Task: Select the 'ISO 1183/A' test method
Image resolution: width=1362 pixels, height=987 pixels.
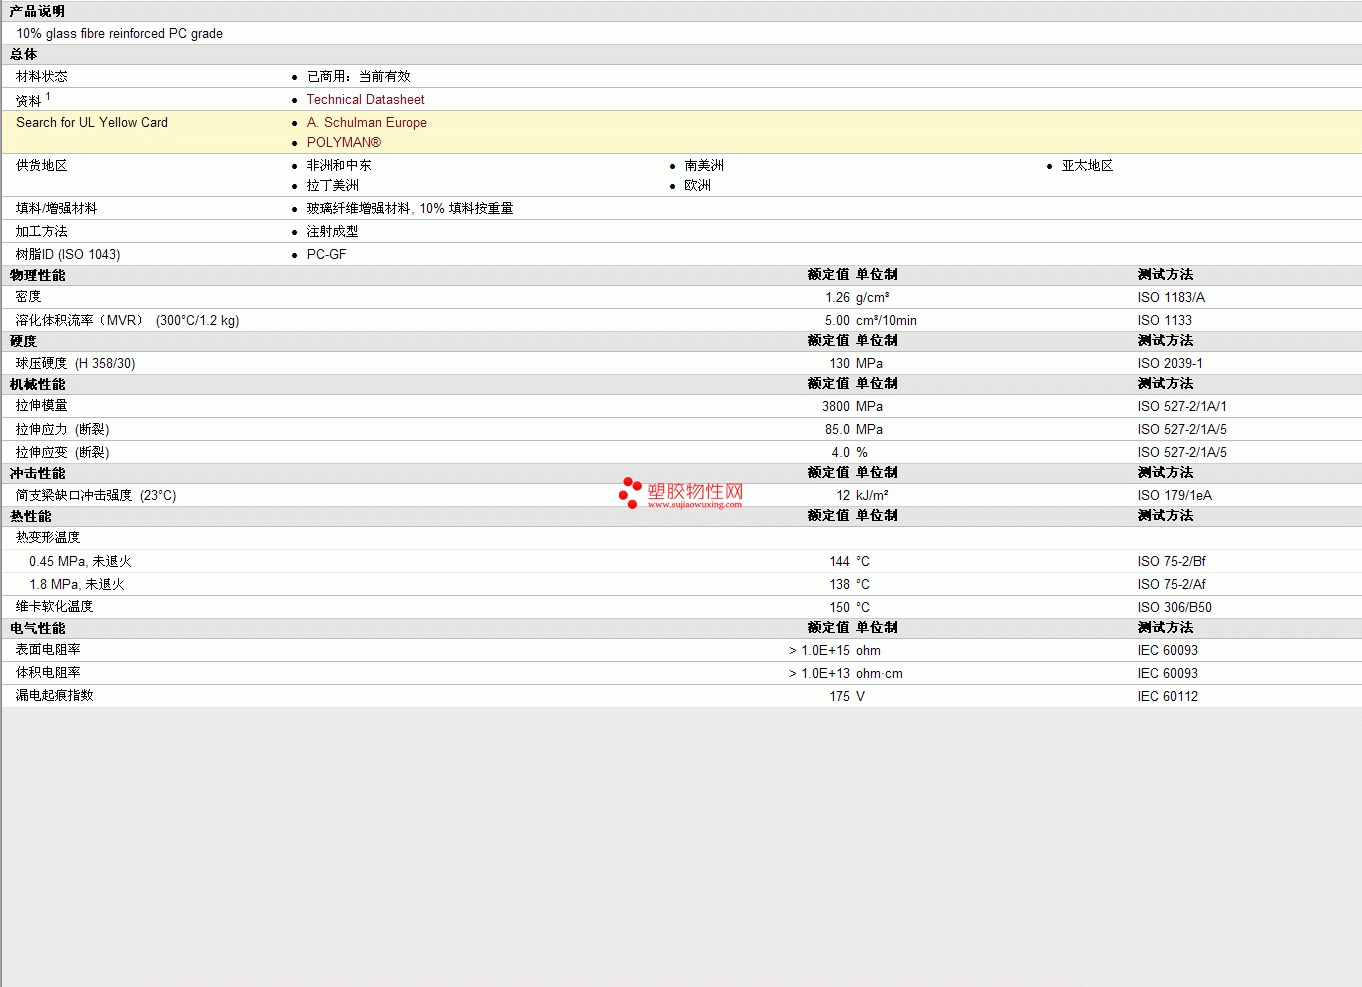Action: click(1171, 298)
